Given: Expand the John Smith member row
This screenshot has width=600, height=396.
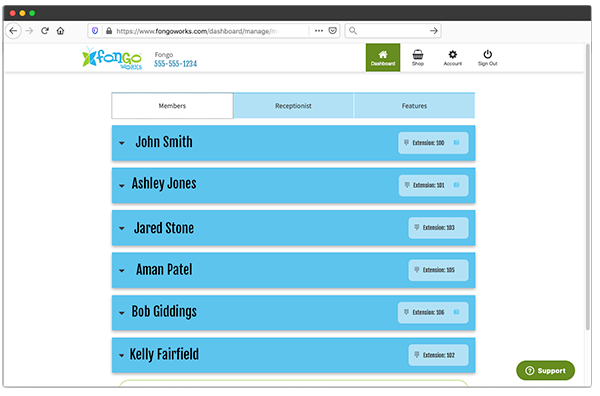Looking at the screenshot, I should [122, 143].
